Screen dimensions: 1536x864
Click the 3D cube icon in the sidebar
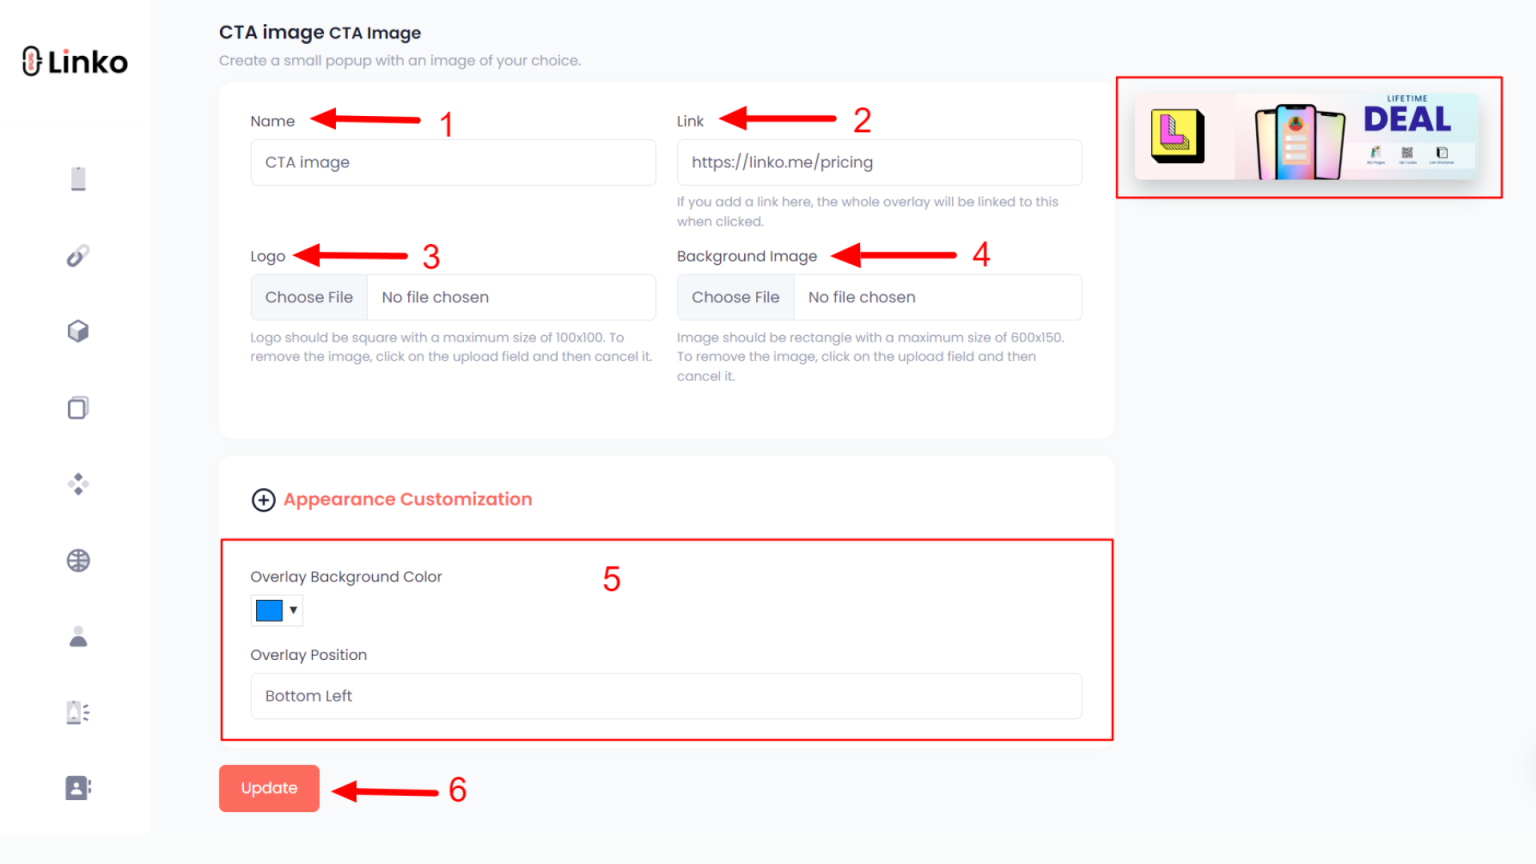(77, 330)
